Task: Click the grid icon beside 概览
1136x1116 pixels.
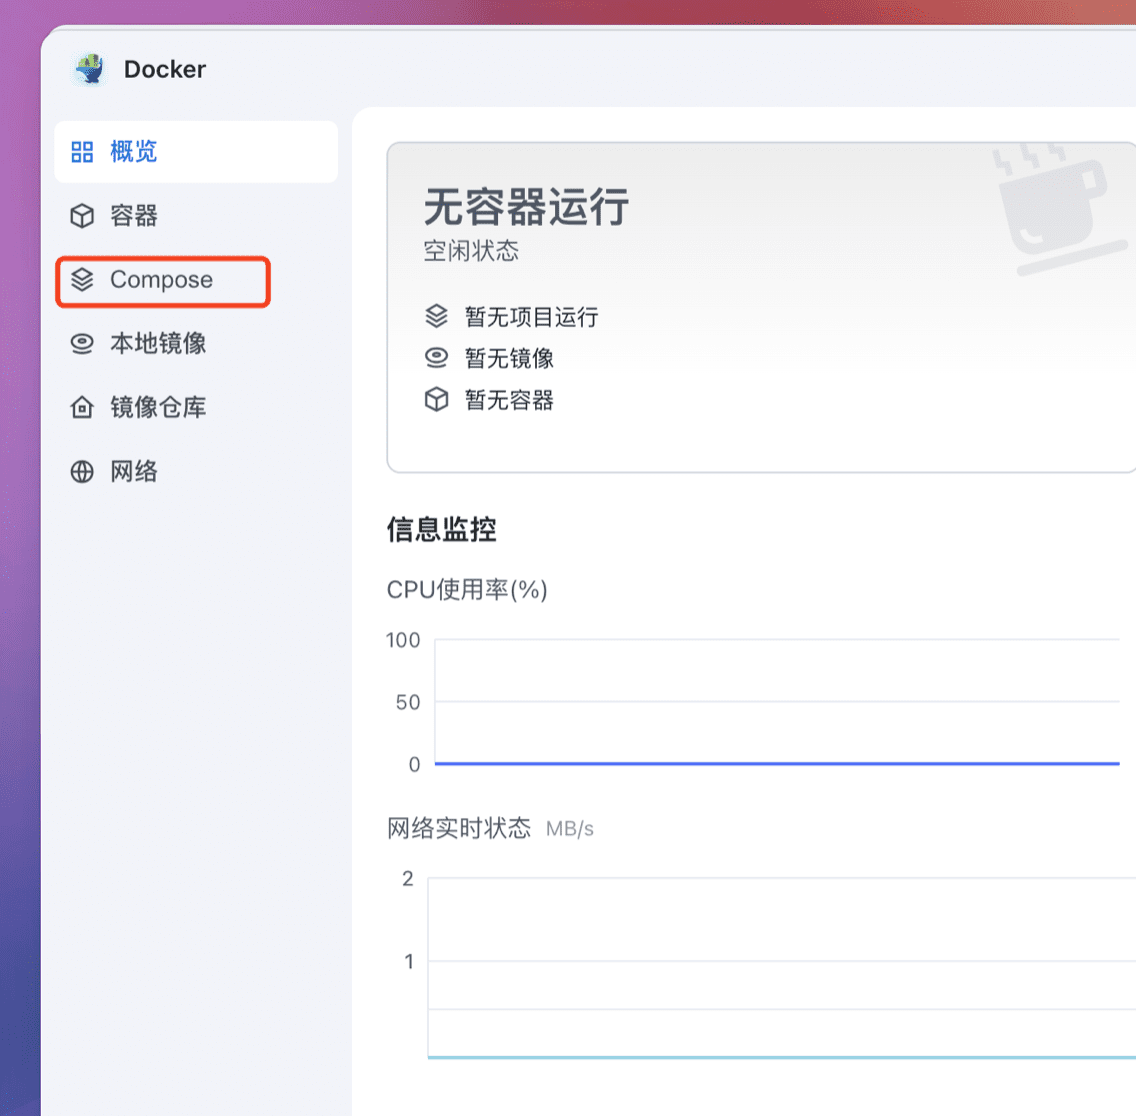Action: 82,152
